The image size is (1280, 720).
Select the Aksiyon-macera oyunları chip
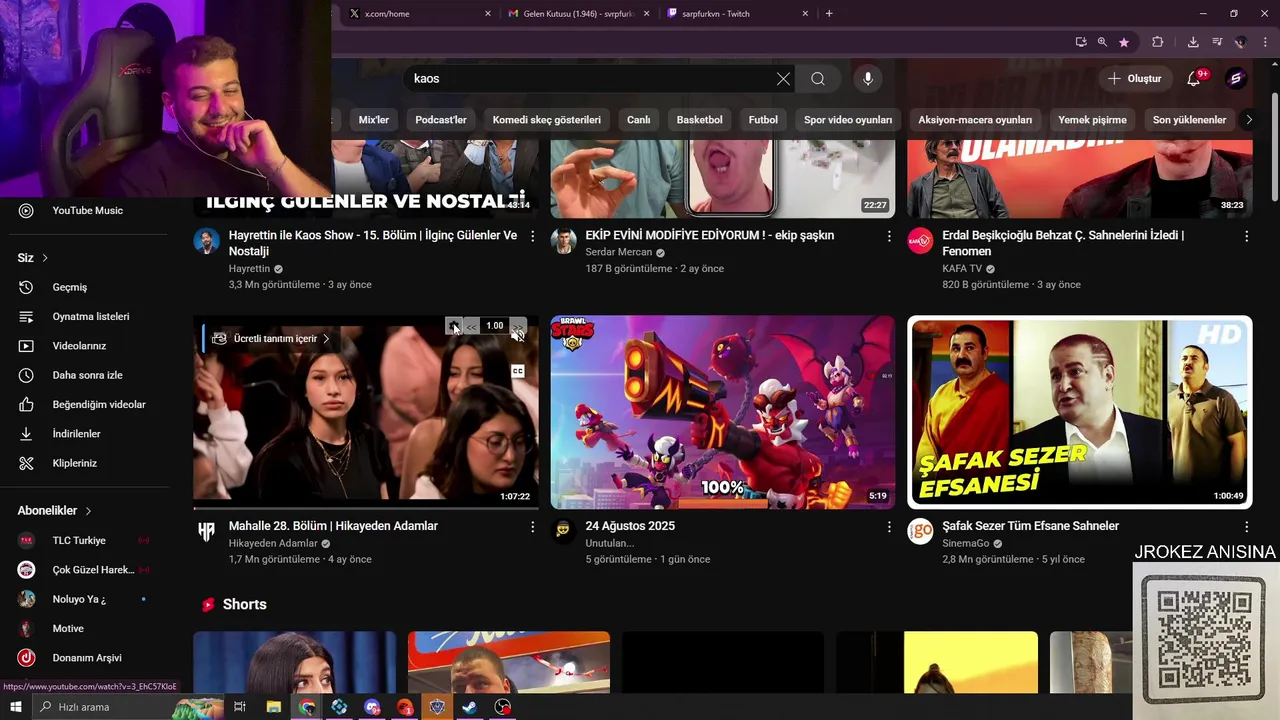click(x=975, y=120)
